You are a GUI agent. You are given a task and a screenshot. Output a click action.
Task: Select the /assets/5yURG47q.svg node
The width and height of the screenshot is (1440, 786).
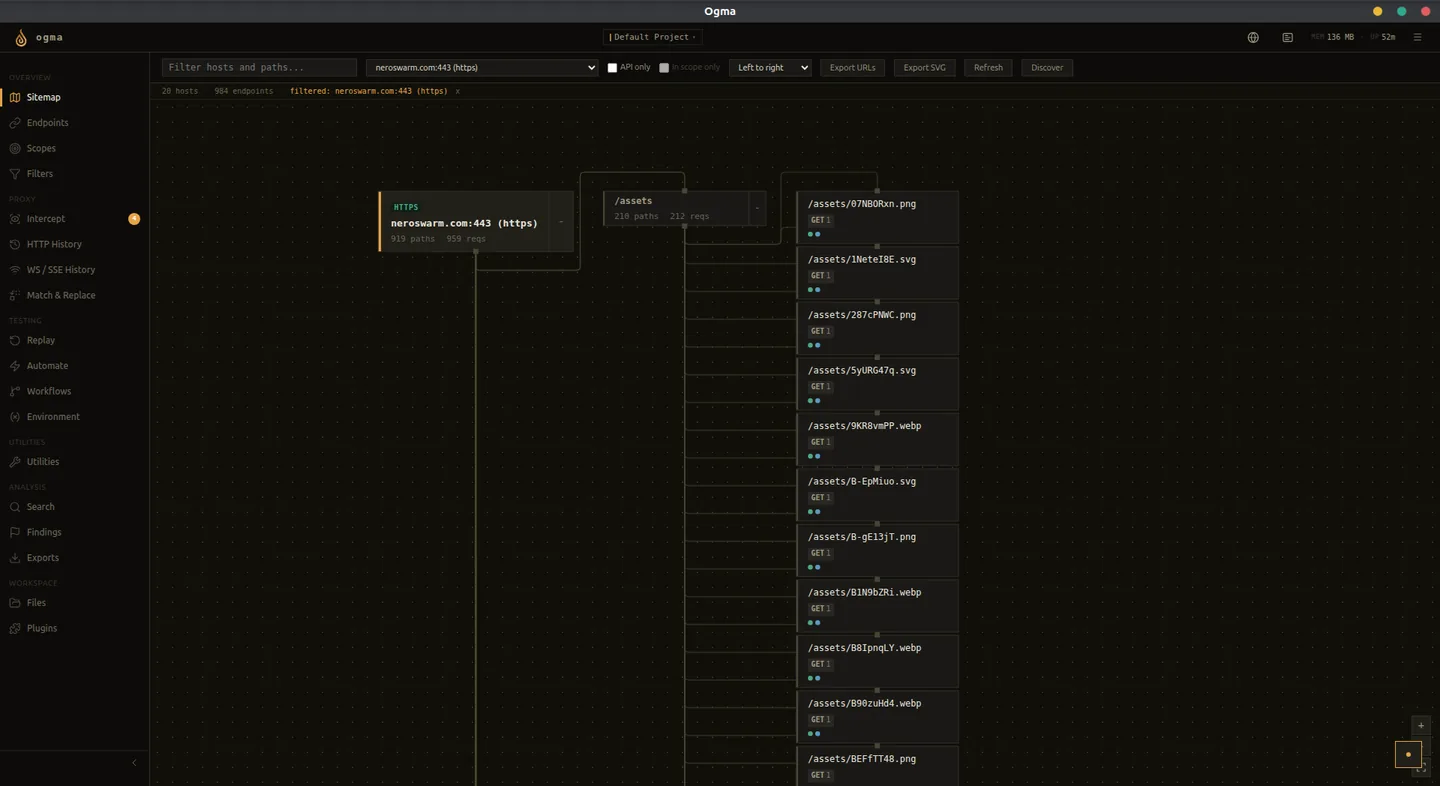[x=878, y=384]
